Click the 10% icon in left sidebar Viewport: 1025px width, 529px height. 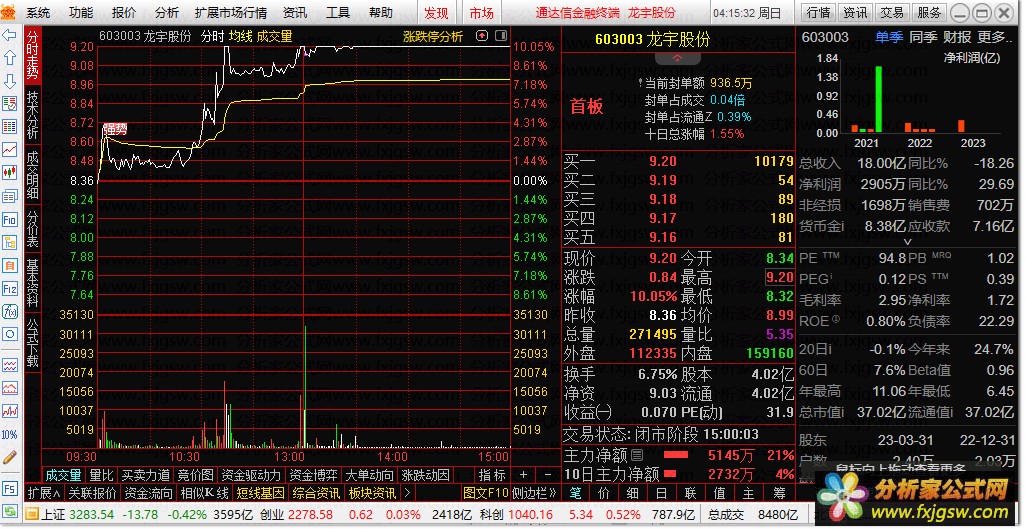click(10, 434)
